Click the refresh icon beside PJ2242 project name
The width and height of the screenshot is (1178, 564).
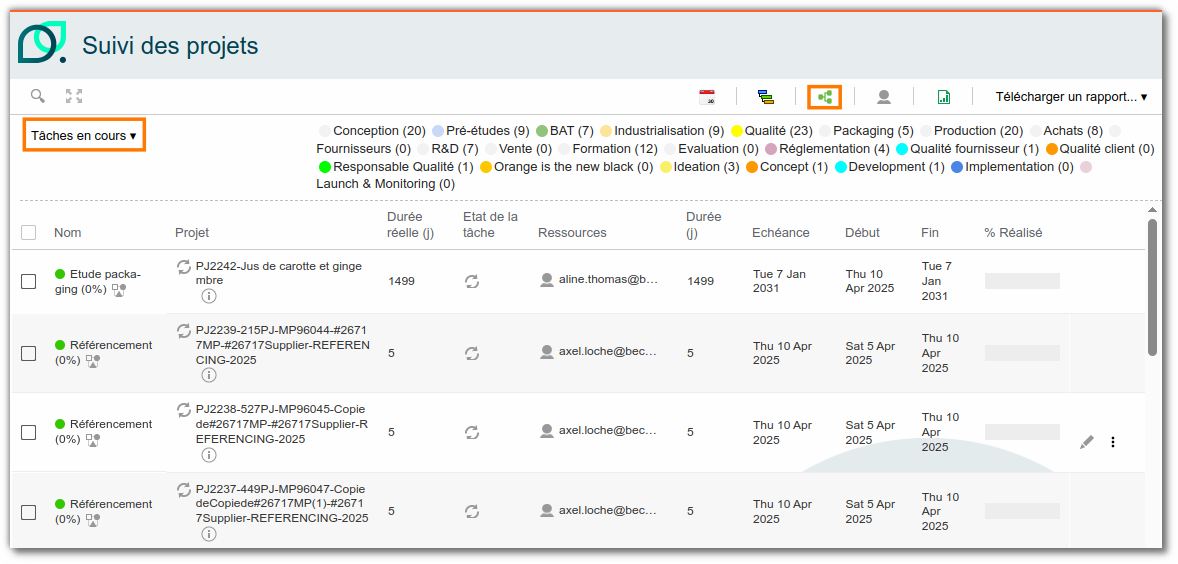184,267
